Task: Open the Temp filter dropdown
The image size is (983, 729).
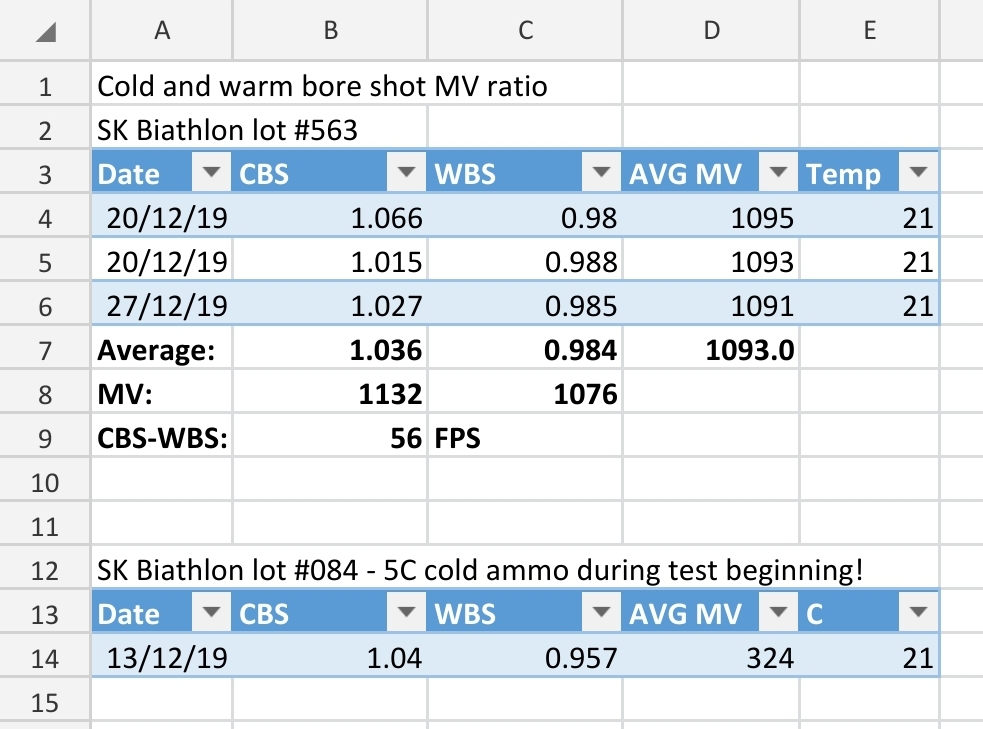Action: pyautogui.click(x=918, y=171)
